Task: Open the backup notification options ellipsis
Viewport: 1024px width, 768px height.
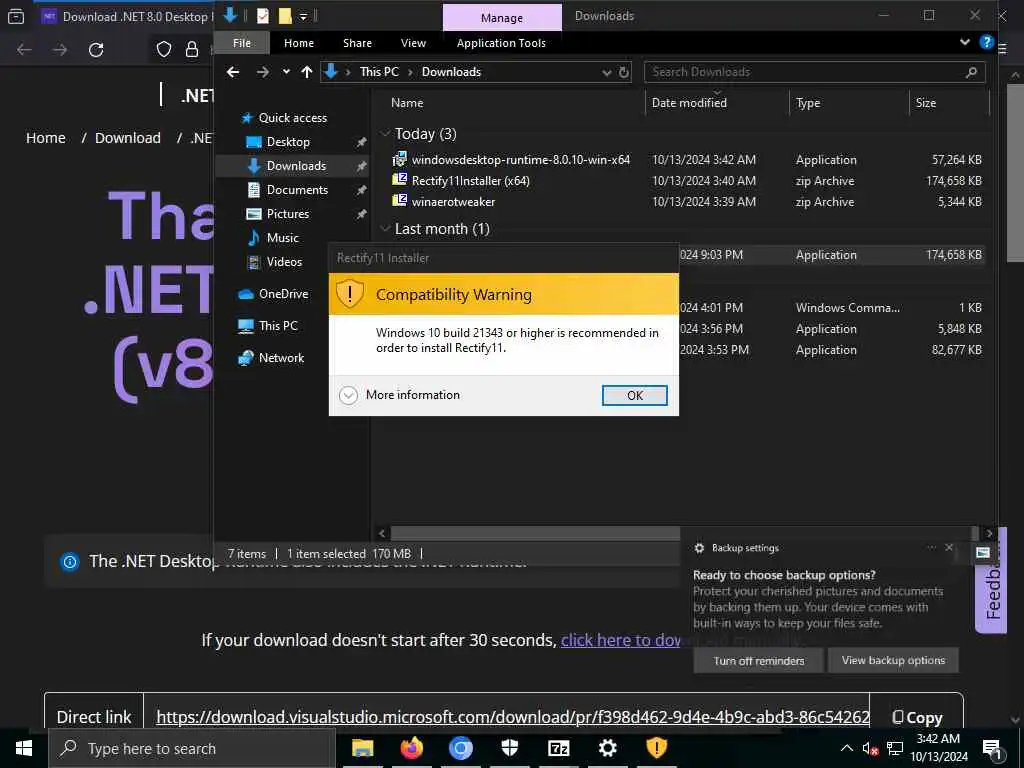Action: click(931, 547)
